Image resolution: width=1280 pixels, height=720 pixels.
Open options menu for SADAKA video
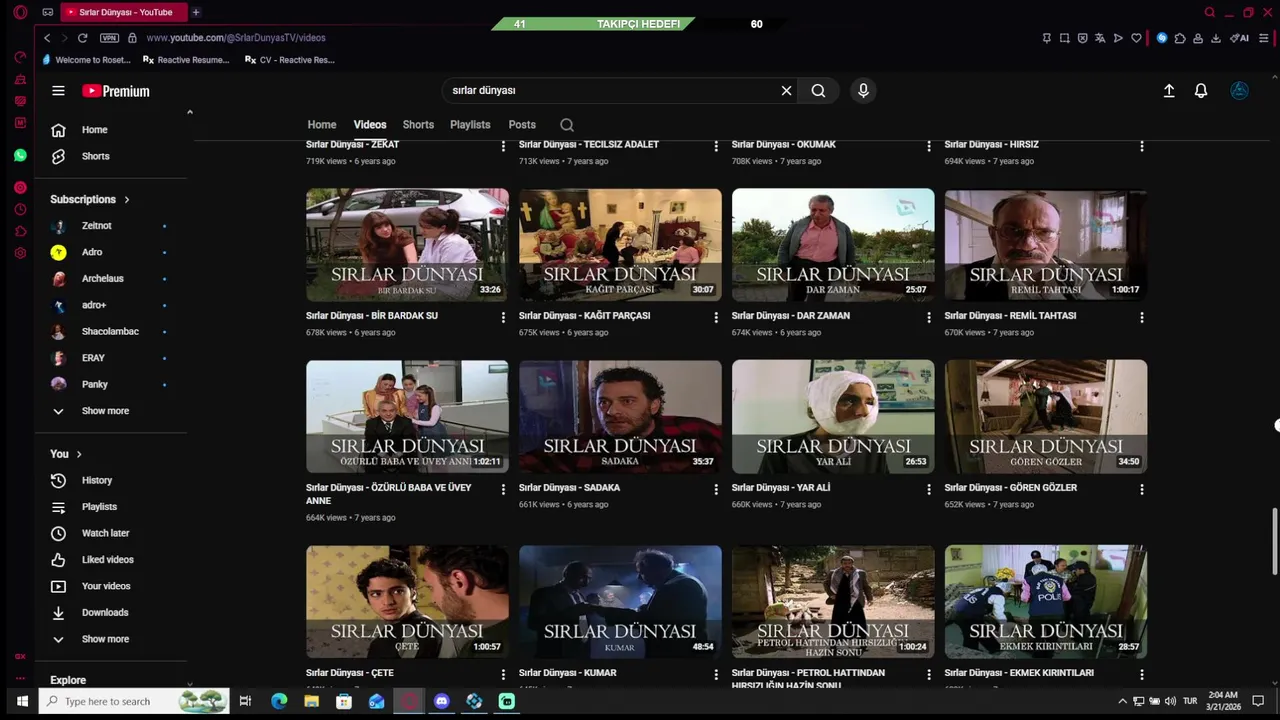[x=716, y=489]
